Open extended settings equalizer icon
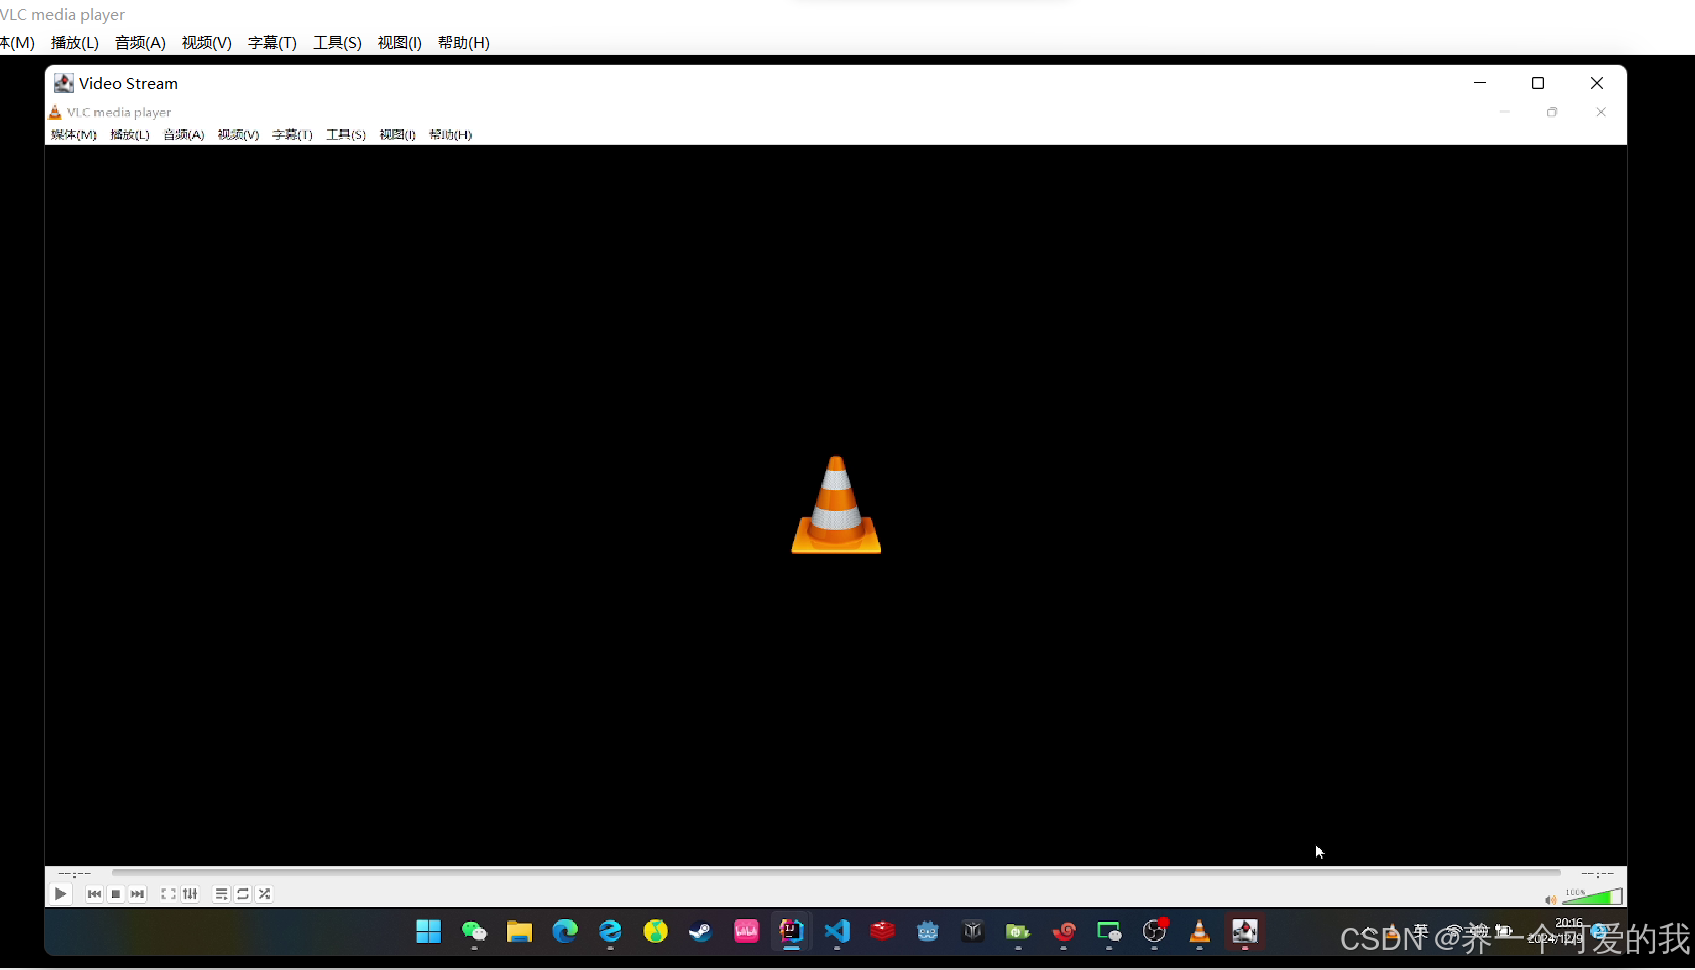1695x970 pixels. point(190,894)
